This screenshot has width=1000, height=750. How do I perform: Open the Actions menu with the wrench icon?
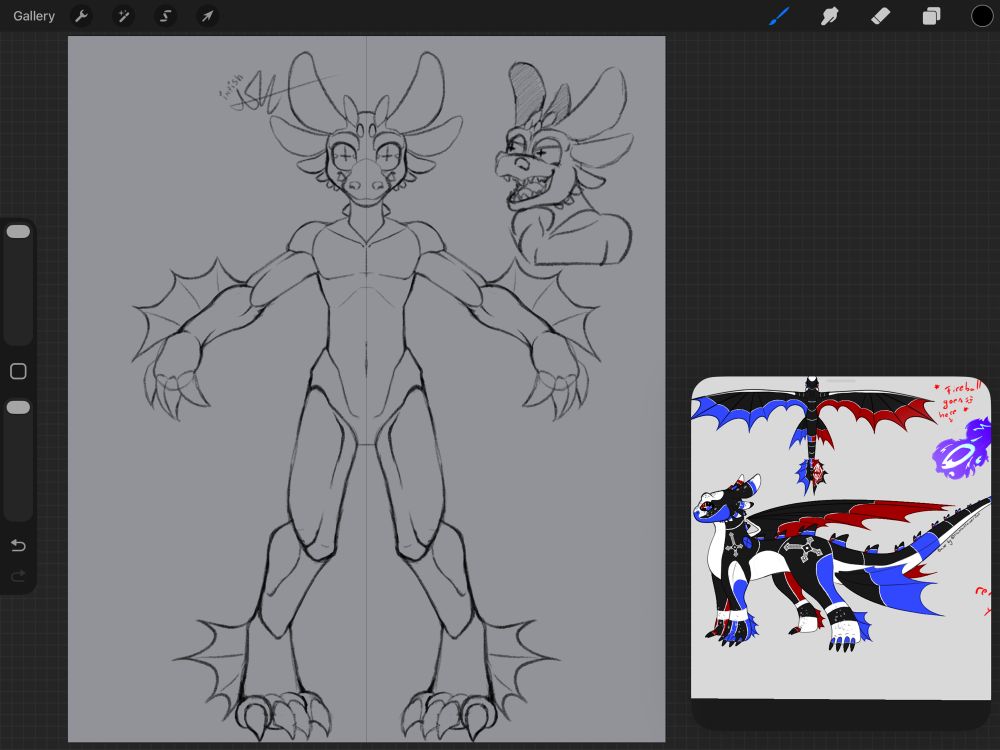click(x=81, y=15)
